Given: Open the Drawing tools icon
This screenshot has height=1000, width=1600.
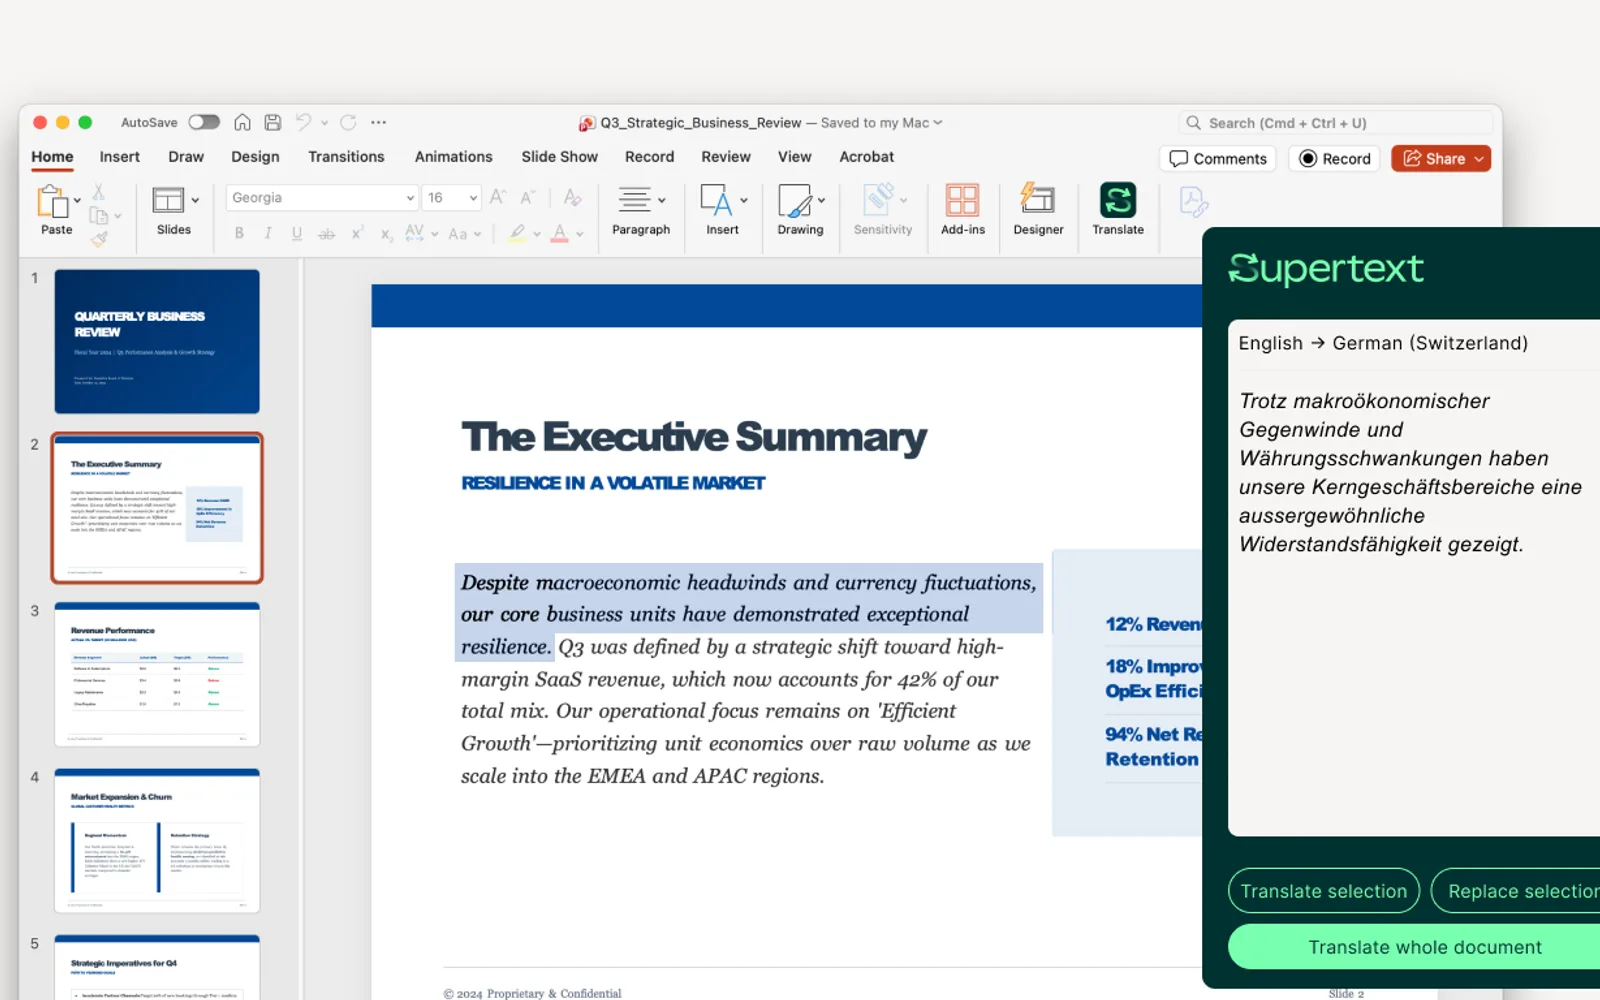Looking at the screenshot, I should 795,200.
